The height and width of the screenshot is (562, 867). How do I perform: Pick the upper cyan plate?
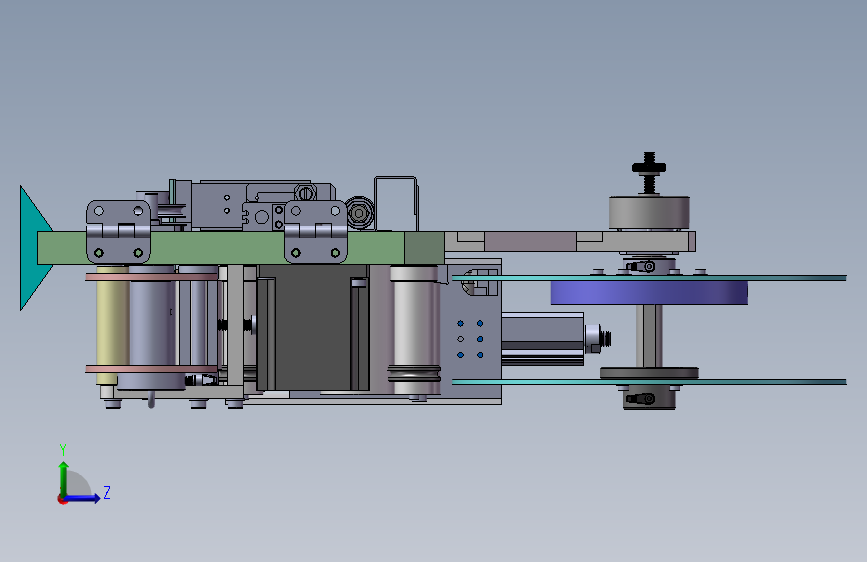(x=649, y=278)
